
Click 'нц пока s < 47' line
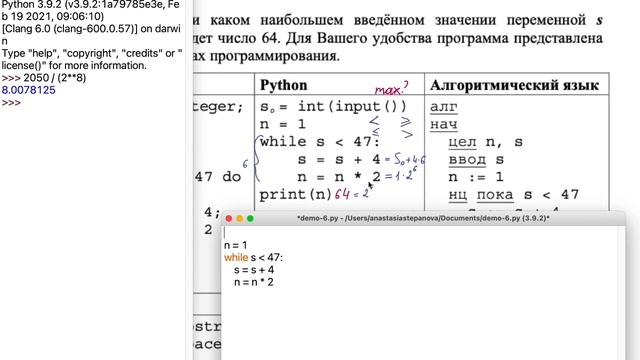point(513,195)
